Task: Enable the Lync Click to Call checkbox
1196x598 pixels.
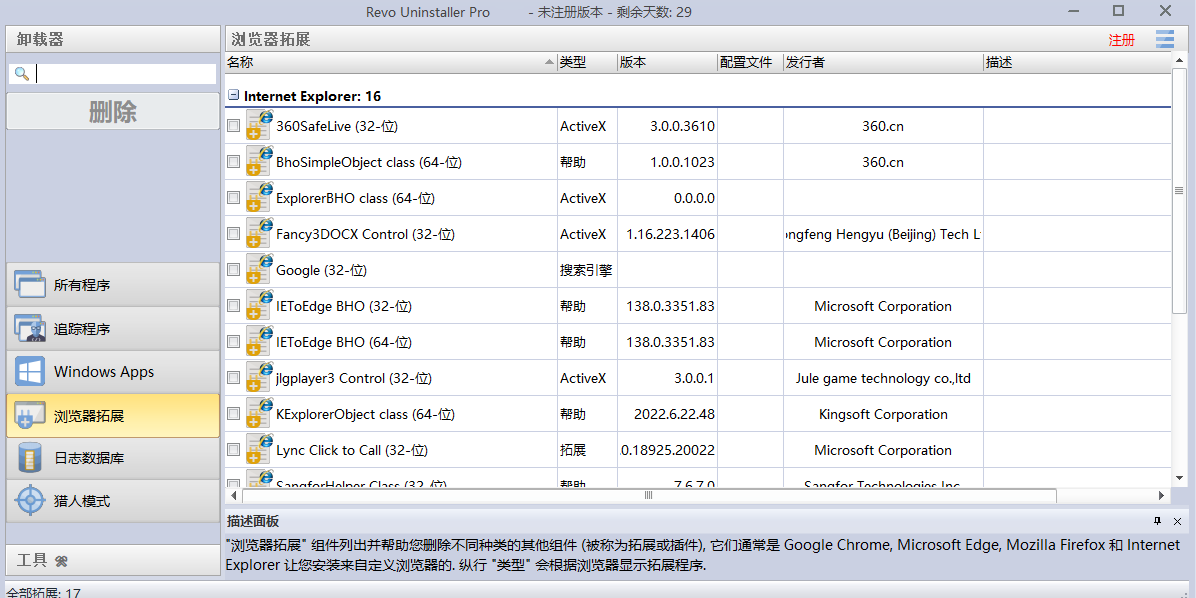Action: [x=233, y=450]
